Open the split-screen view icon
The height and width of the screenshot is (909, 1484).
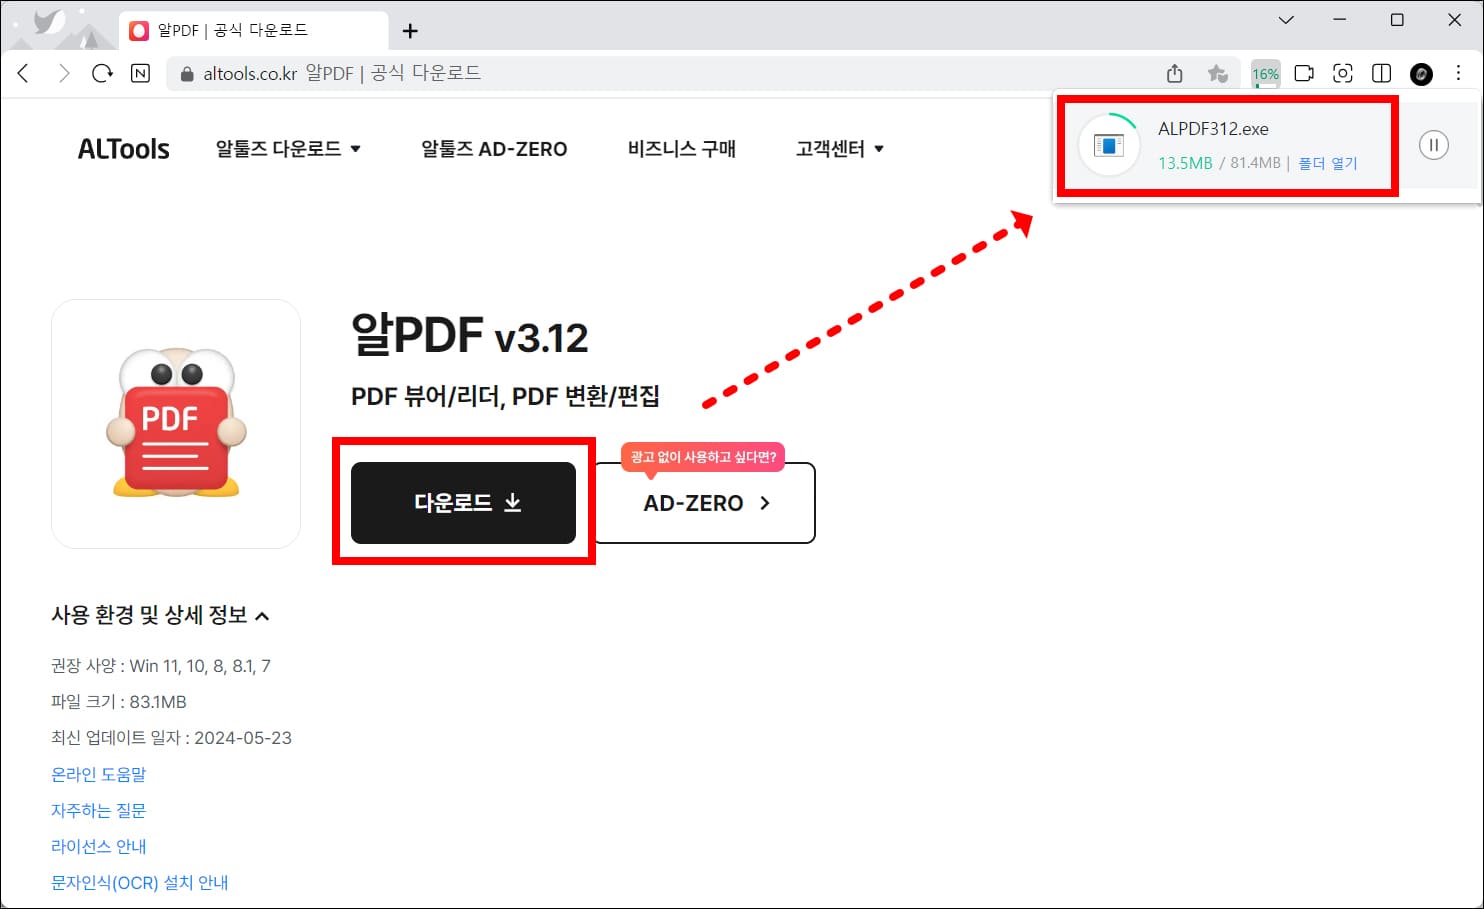pyautogui.click(x=1381, y=73)
